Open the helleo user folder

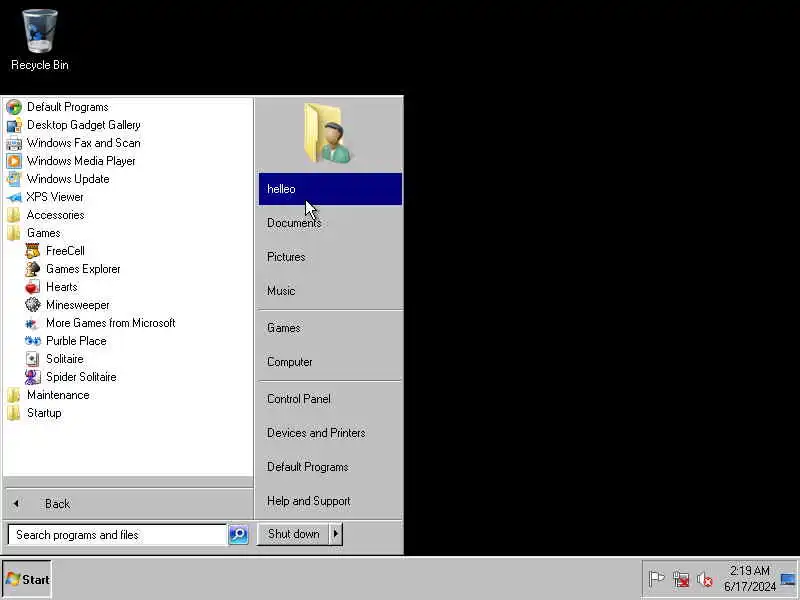tap(330, 189)
